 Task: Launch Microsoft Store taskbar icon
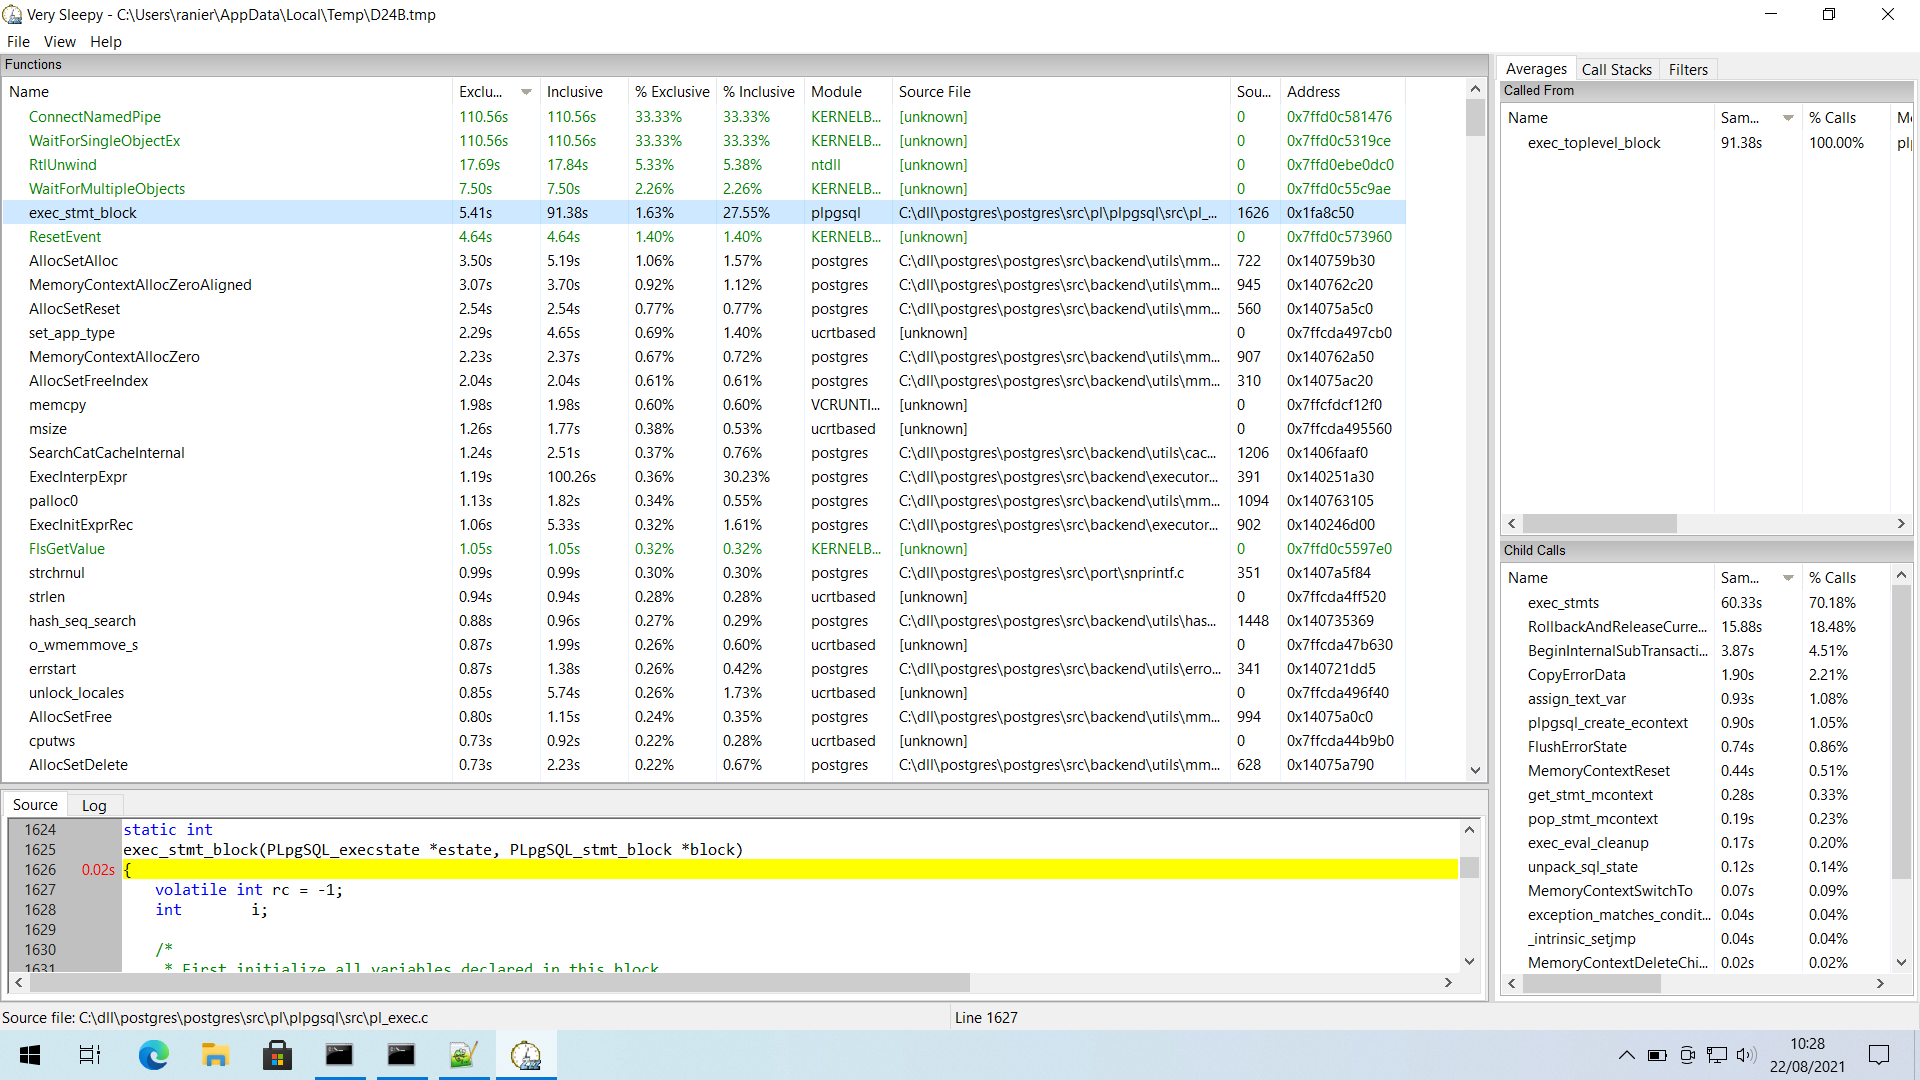pos(277,1055)
